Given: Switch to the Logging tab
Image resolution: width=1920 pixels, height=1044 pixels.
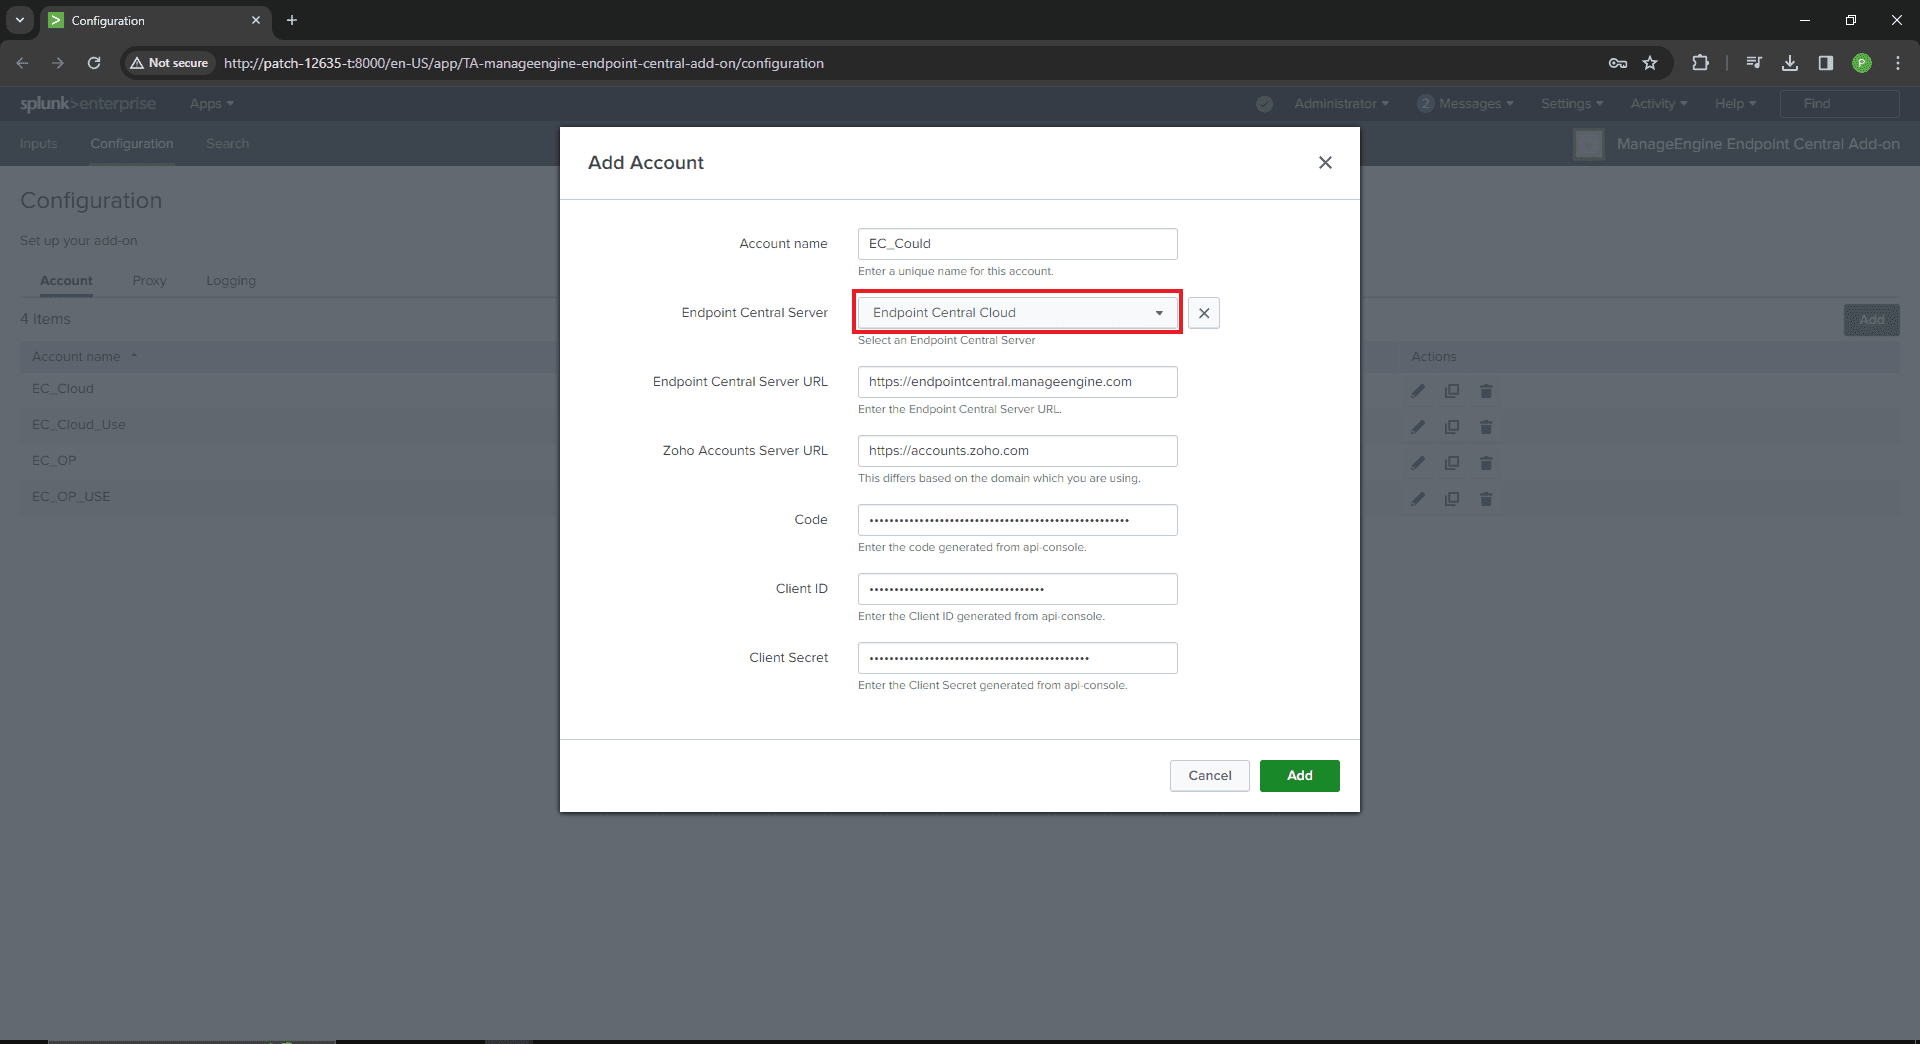Looking at the screenshot, I should pyautogui.click(x=231, y=281).
